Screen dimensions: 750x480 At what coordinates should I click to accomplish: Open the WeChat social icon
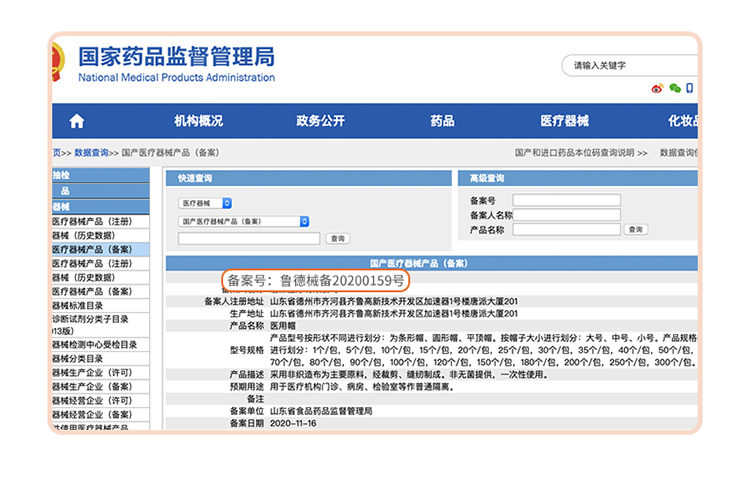pyautogui.click(x=675, y=88)
